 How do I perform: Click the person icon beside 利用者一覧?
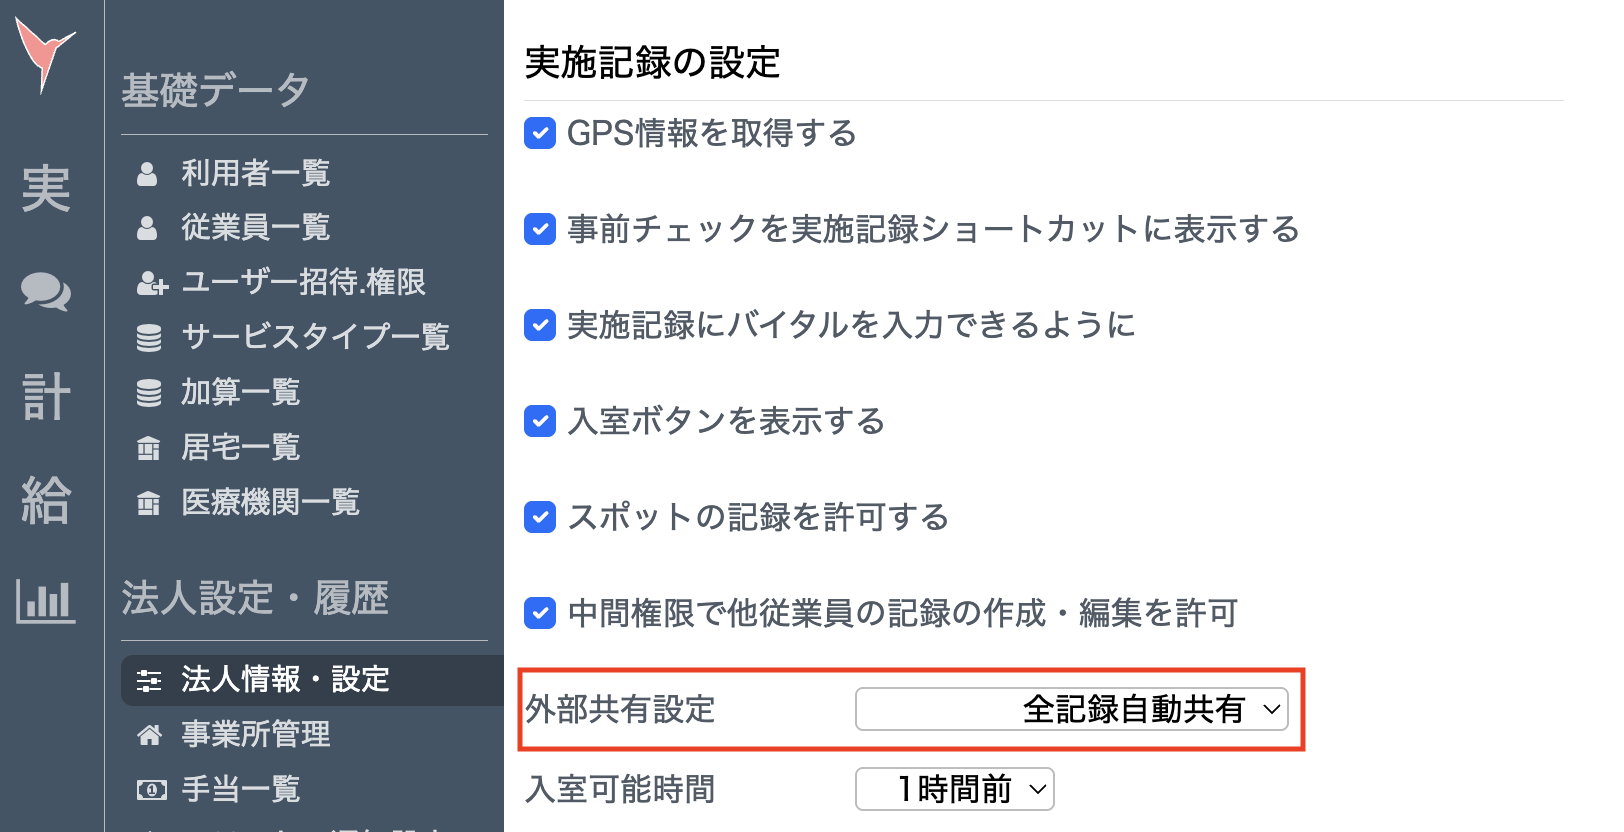(x=149, y=172)
